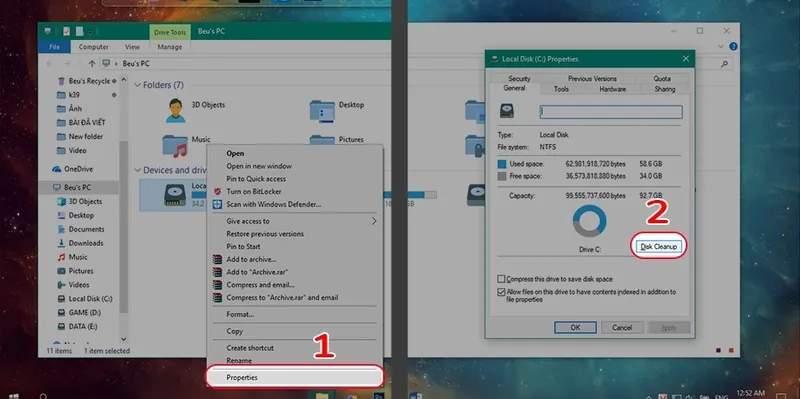Click the Turn on BitLocker shield icon
800x399 pixels.
pyautogui.click(x=218, y=192)
